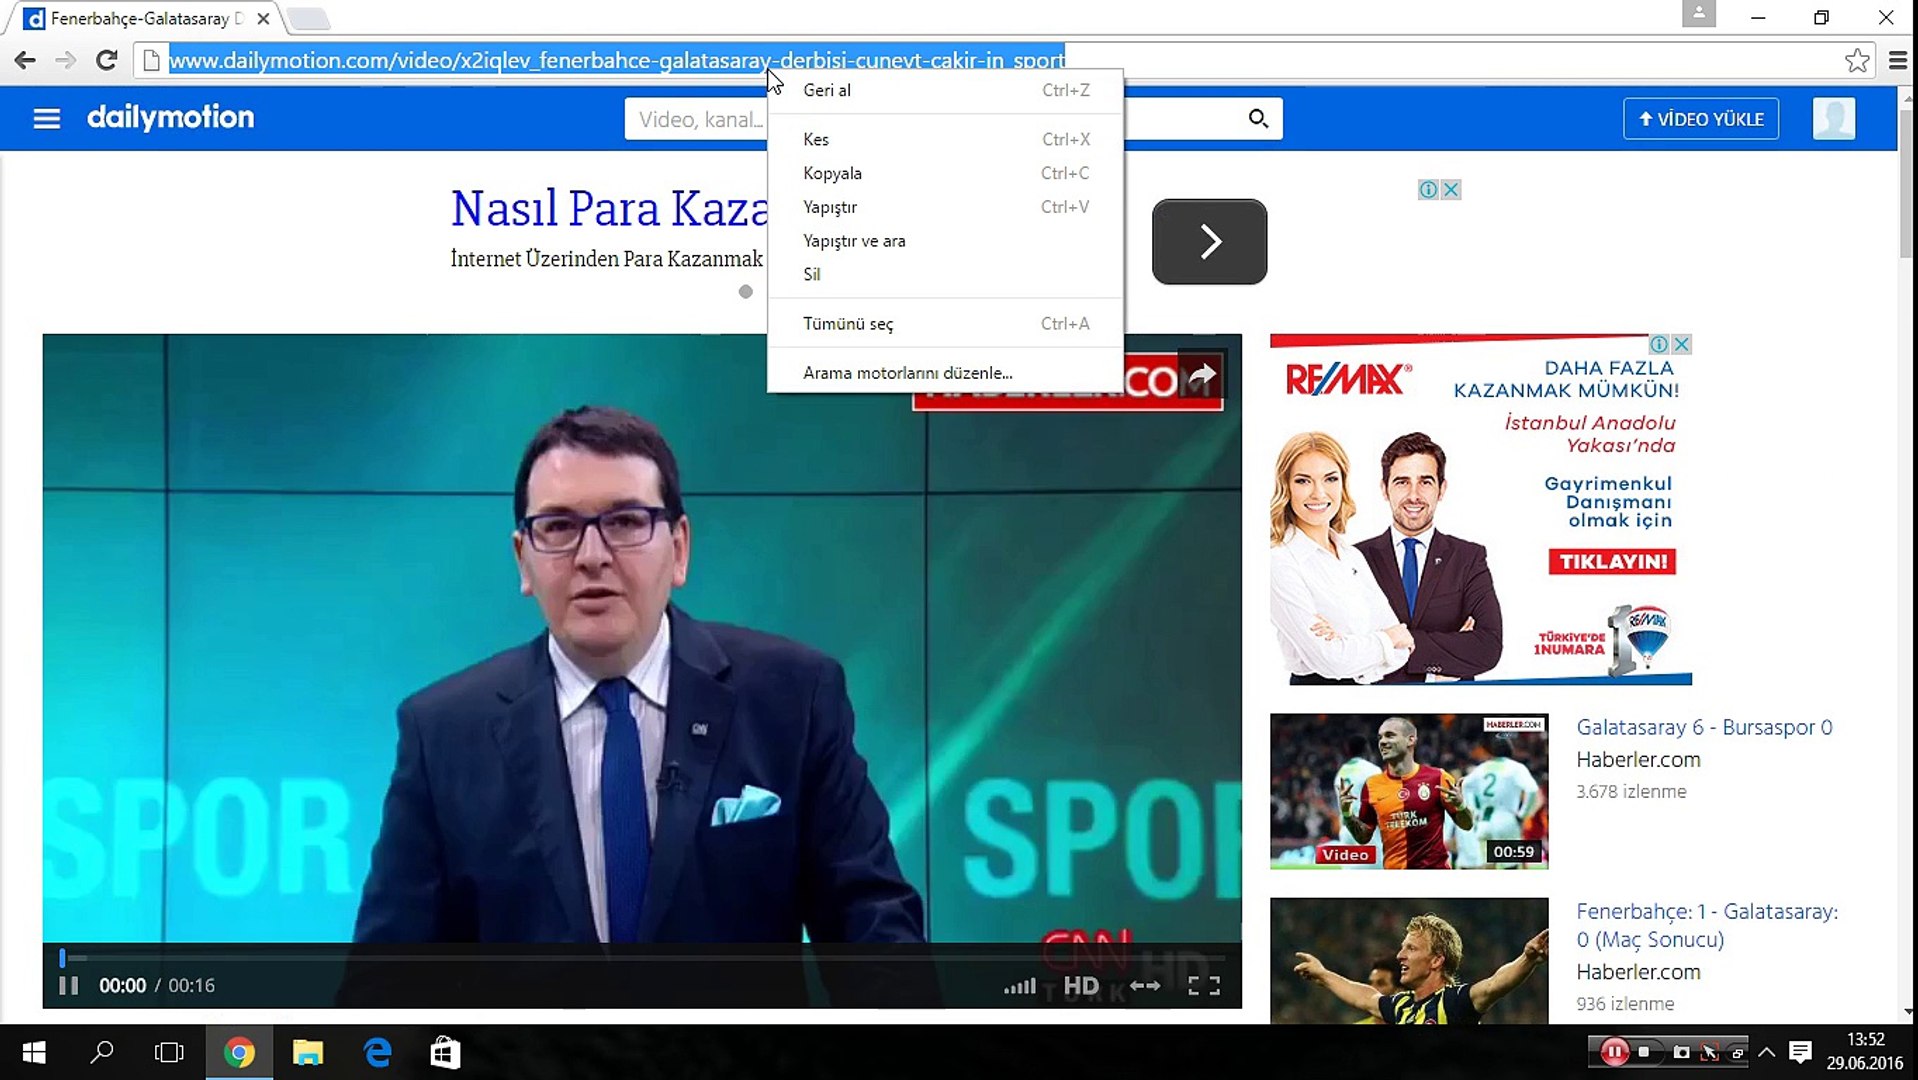Open the Action Center notifications icon
Viewport: 1918px width, 1080px height.
pos(1800,1052)
